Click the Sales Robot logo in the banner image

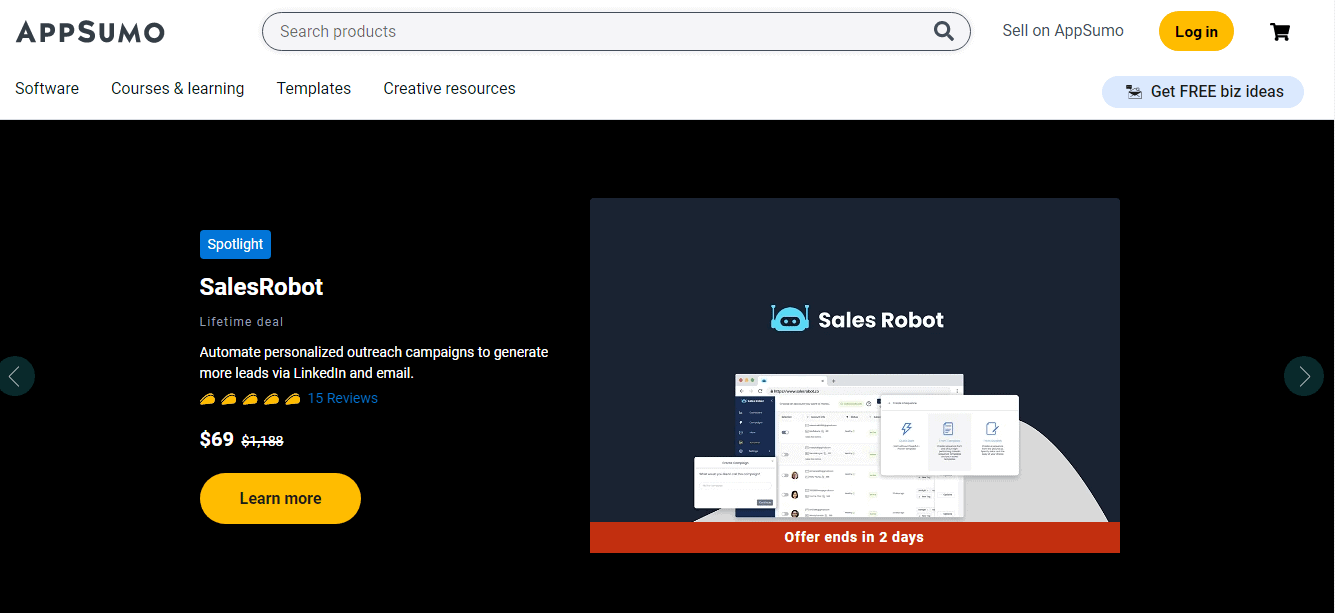coord(857,319)
